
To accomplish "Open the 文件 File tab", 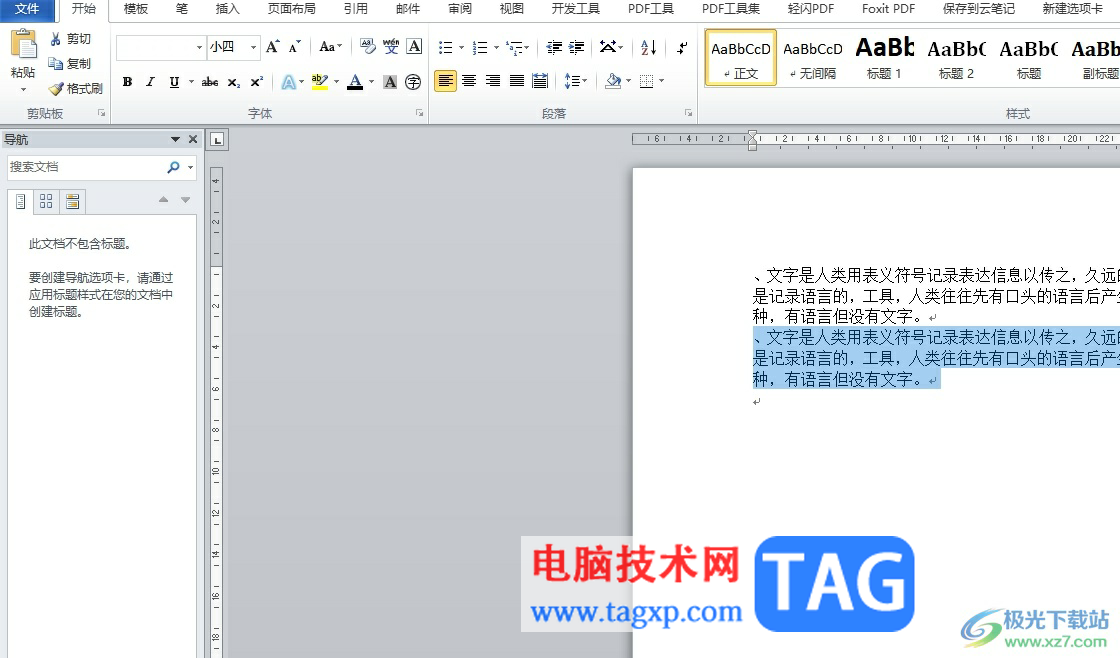I will click(x=27, y=9).
